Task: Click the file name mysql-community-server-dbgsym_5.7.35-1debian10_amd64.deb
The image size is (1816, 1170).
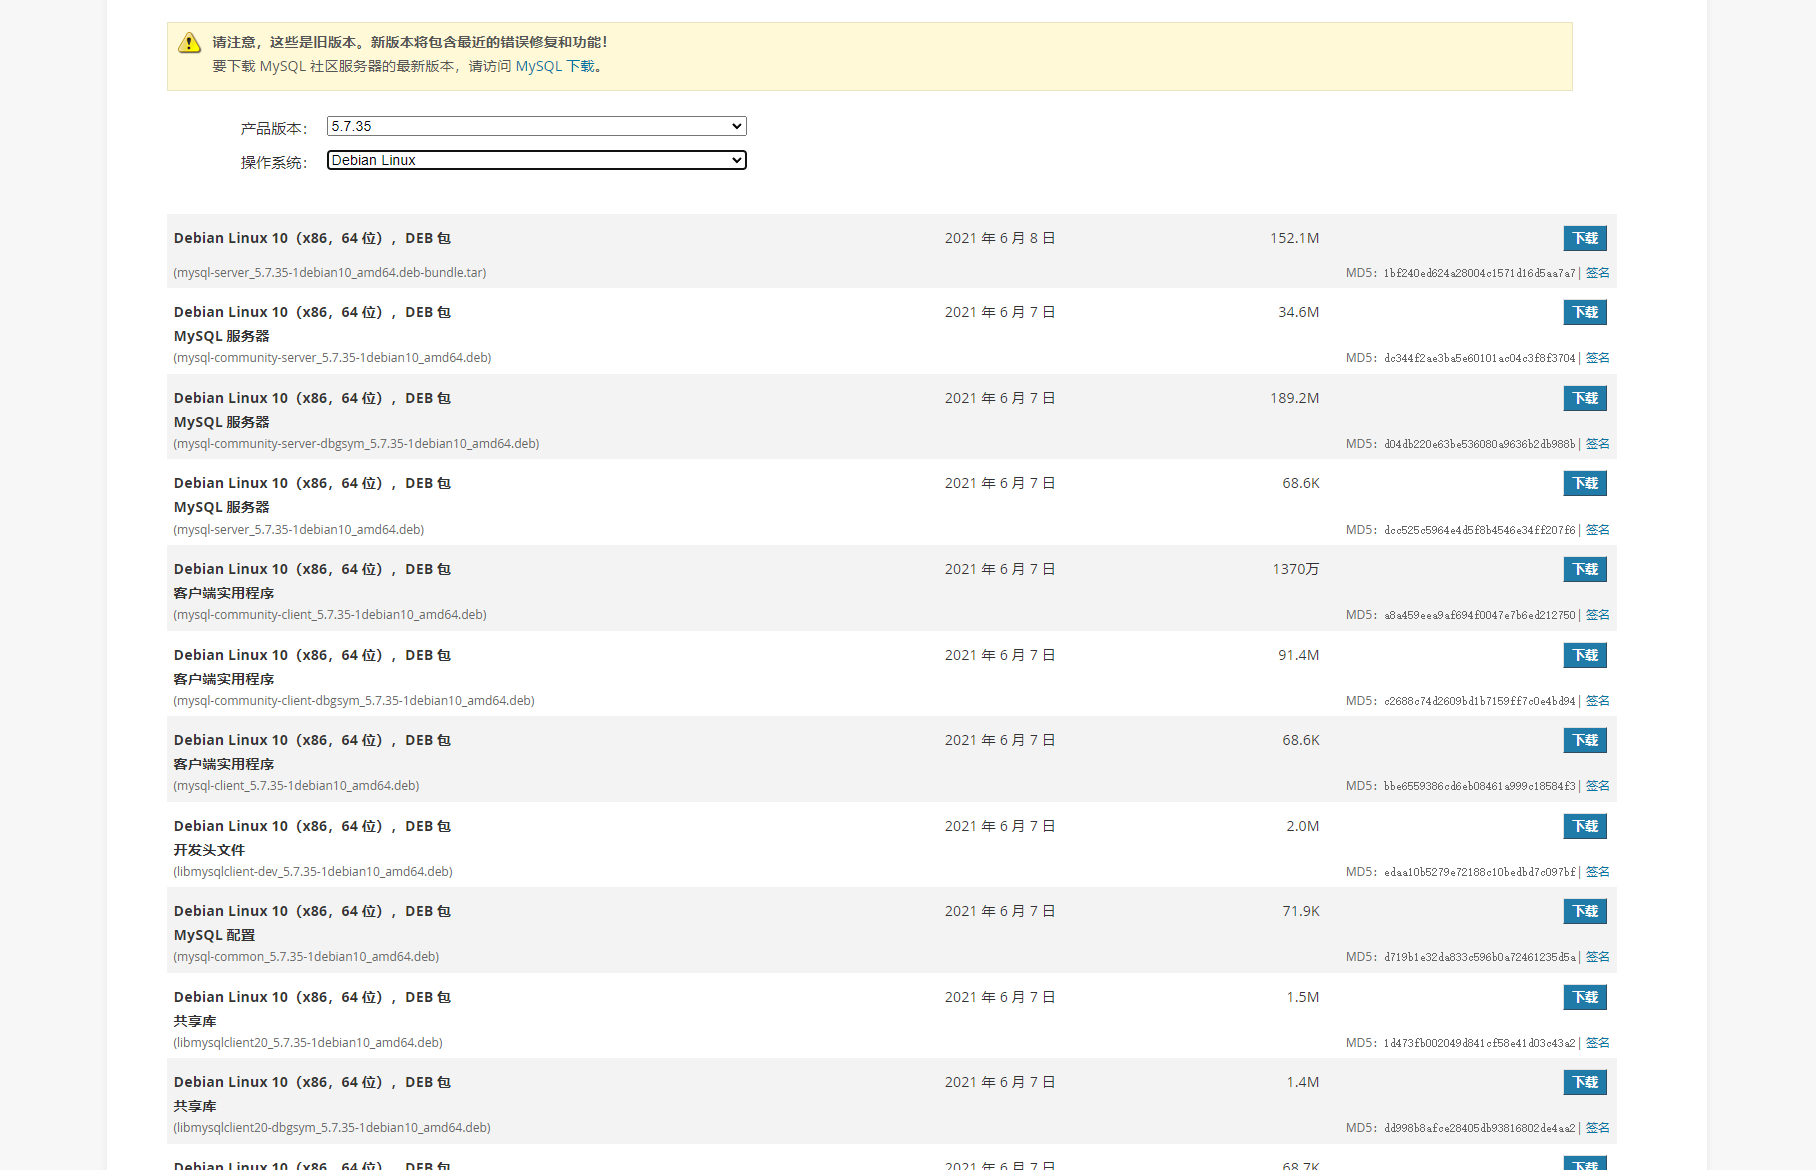Action: (356, 444)
